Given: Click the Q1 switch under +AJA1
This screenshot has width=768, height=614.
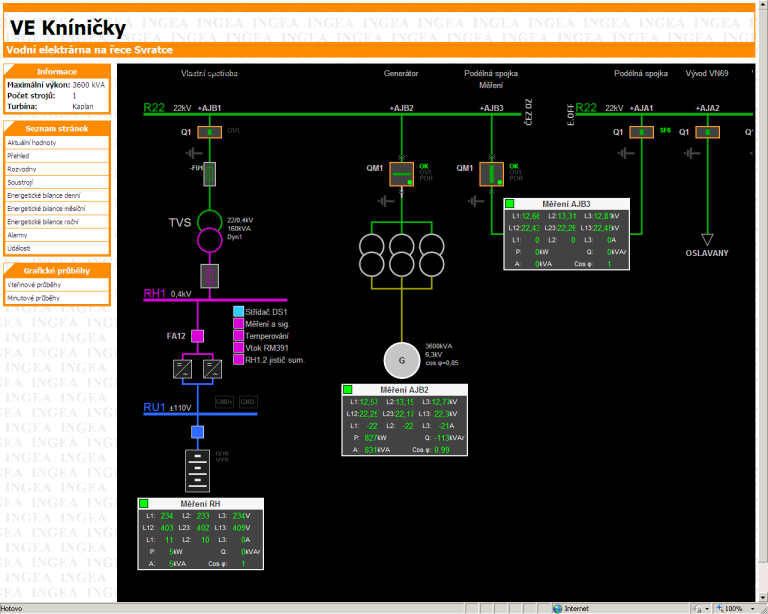Looking at the screenshot, I should click(x=642, y=132).
